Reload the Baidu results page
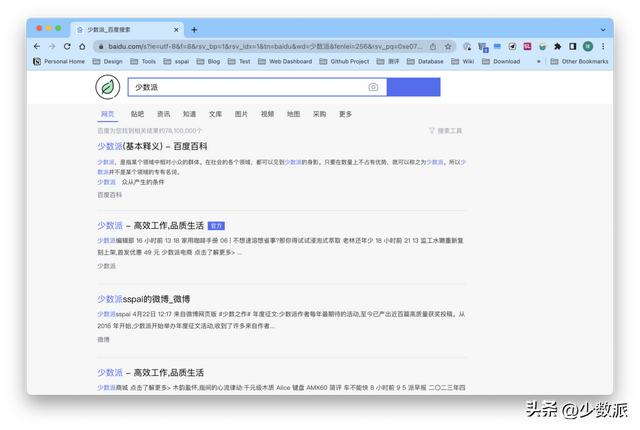The width and height of the screenshot is (640, 430). pyautogui.click(x=67, y=47)
